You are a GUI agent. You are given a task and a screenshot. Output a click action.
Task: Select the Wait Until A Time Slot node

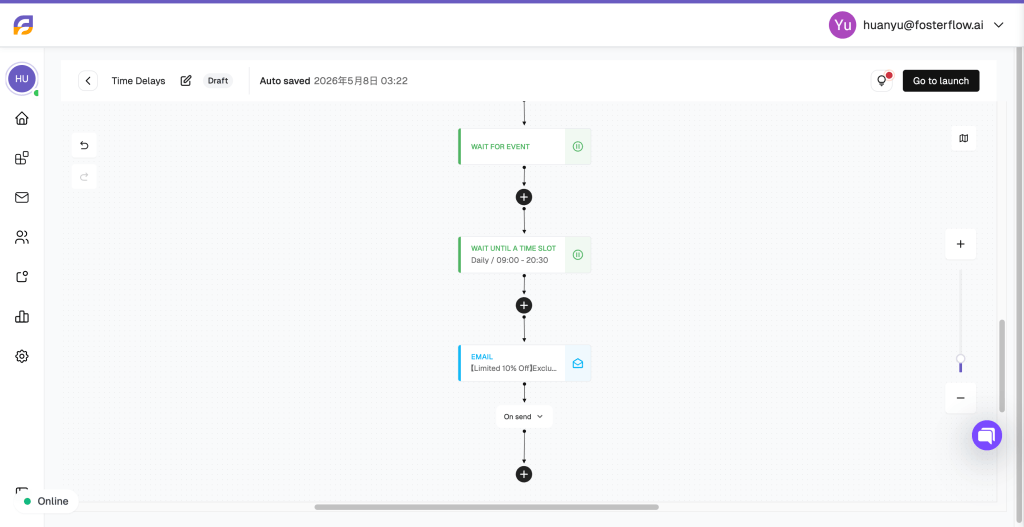(524, 255)
